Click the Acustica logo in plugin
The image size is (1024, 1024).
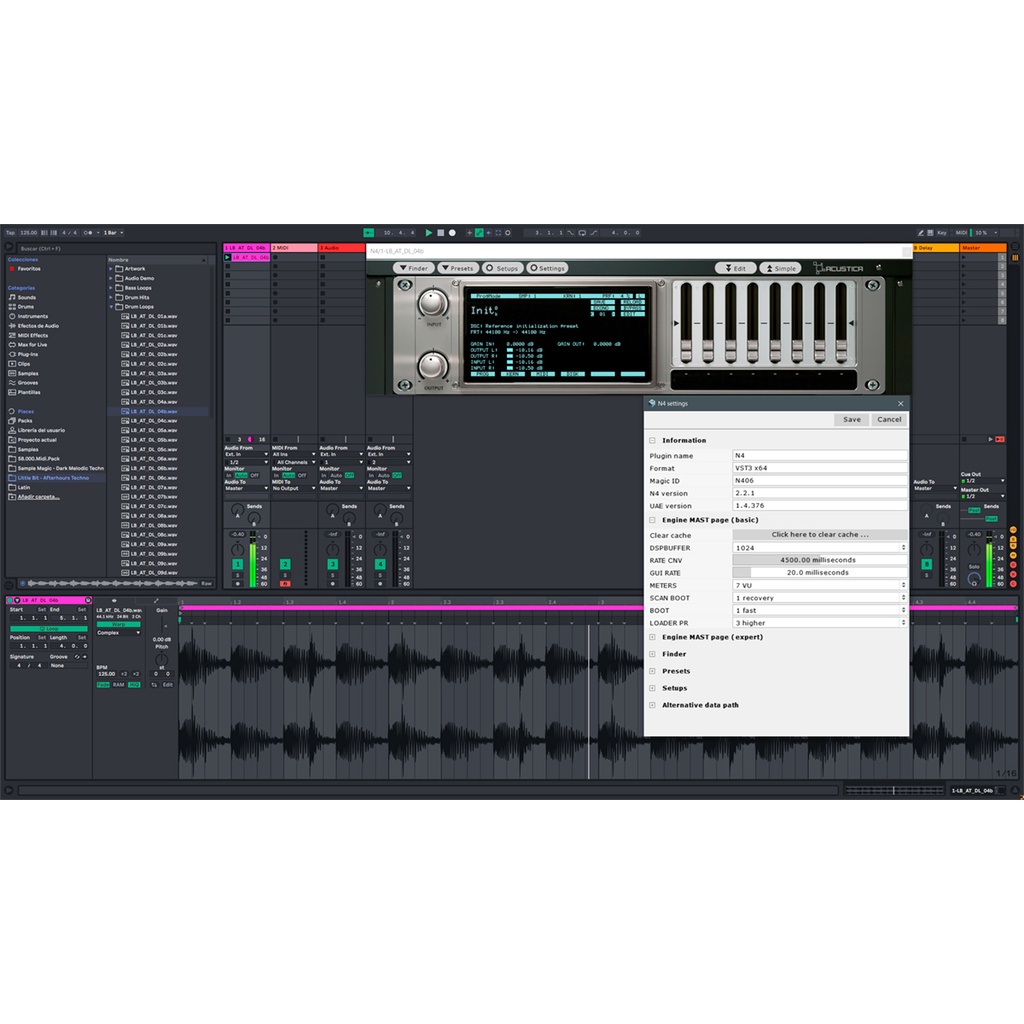point(838,268)
